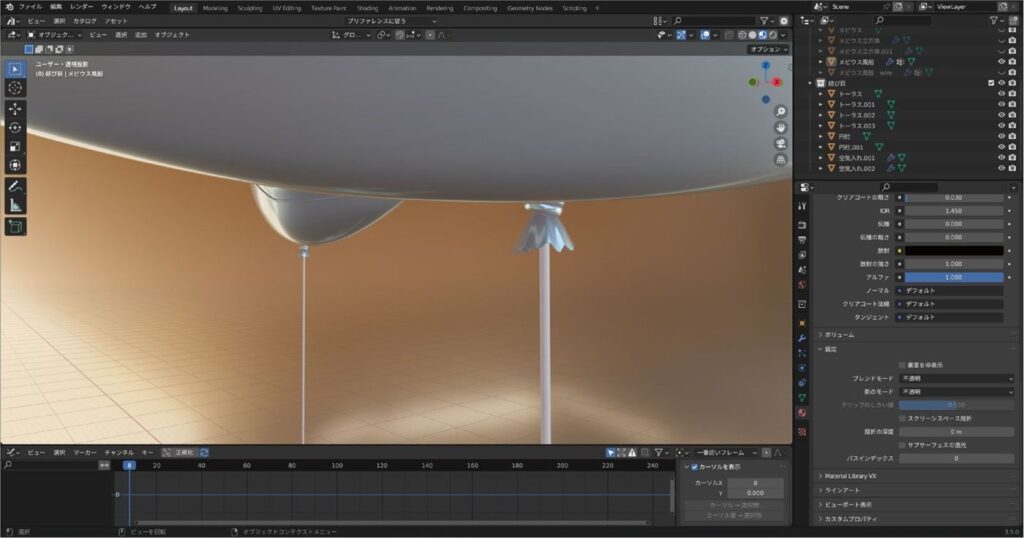This screenshot has width=1024, height=538.
Task: Switch viewport to rendered shading sphere
Action: 773,35
